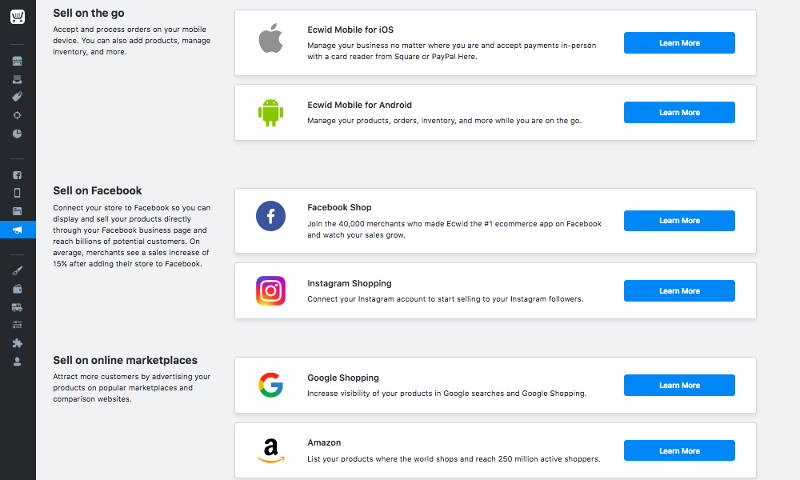Click the Instagram logo thumbnail
Image resolution: width=800 pixels, height=480 pixels.
pyautogui.click(x=270, y=291)
